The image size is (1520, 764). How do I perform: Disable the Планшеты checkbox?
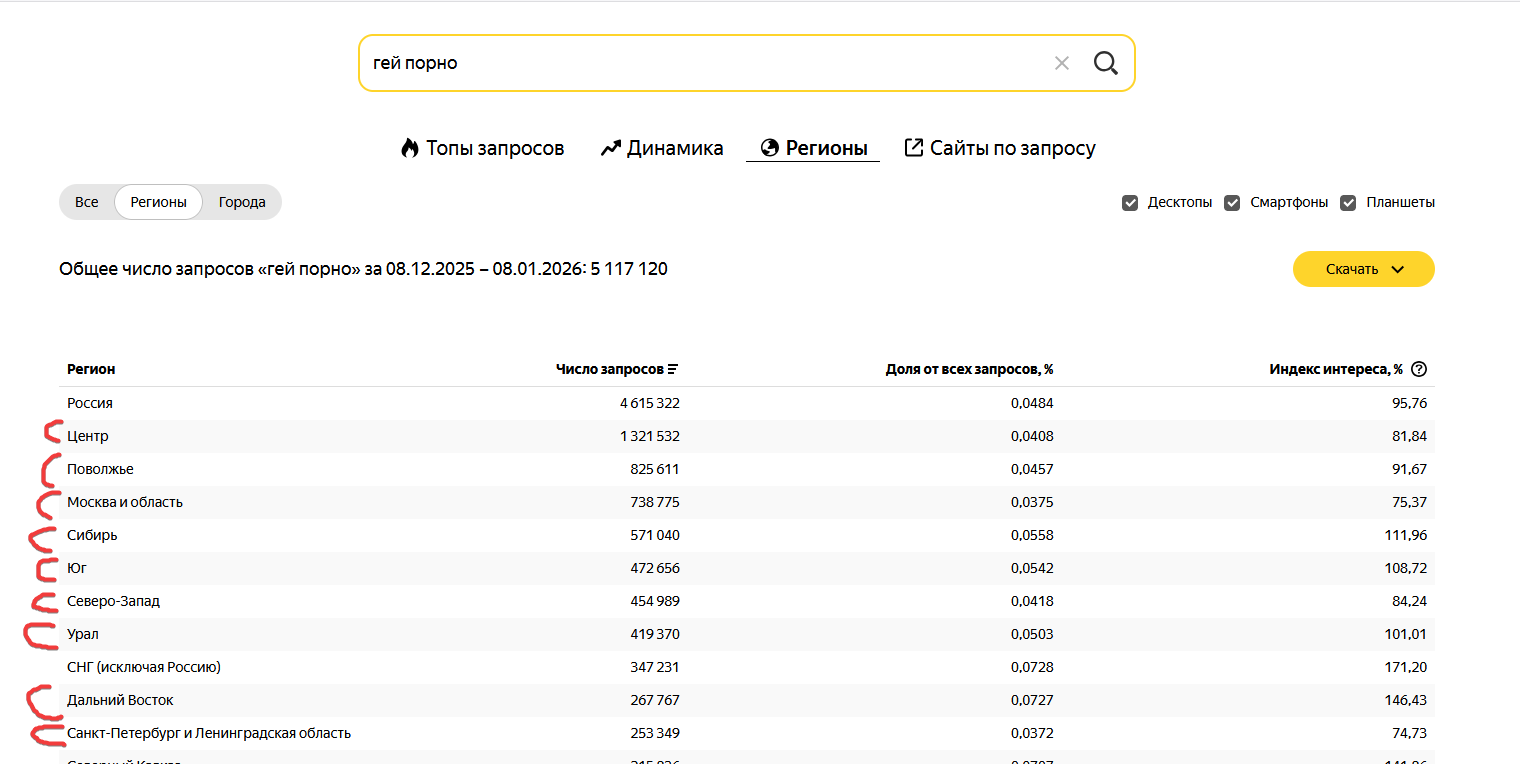(1348, 202)
